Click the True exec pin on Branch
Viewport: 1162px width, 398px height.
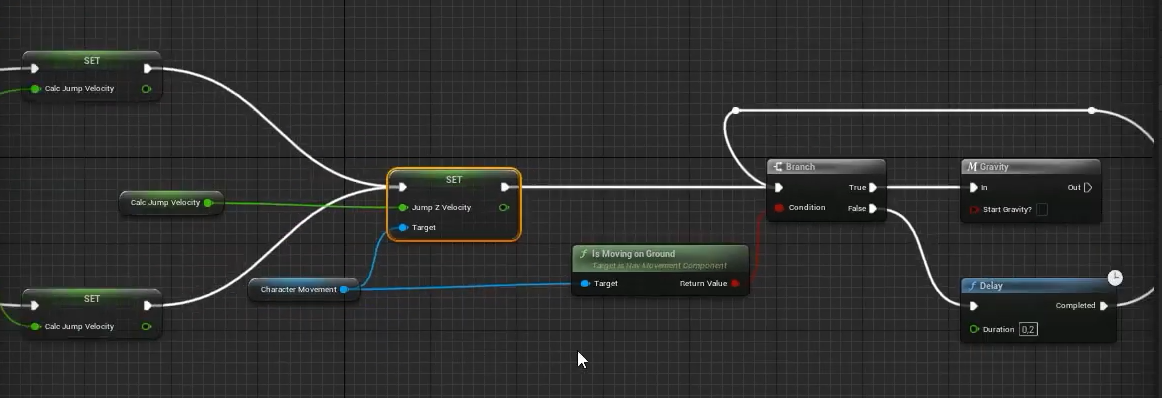click(874, 188)
